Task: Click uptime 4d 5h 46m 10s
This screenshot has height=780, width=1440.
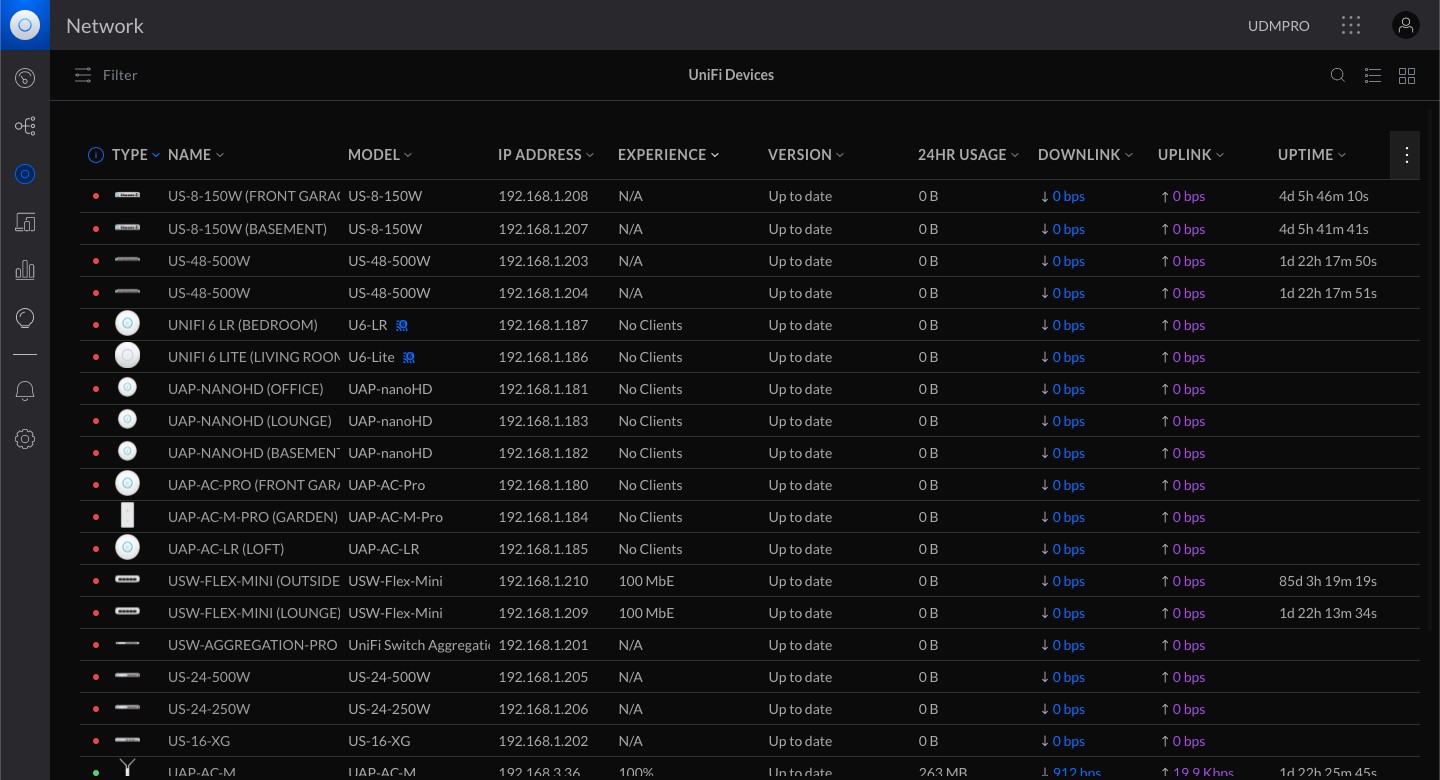Action: [1324, 196]
